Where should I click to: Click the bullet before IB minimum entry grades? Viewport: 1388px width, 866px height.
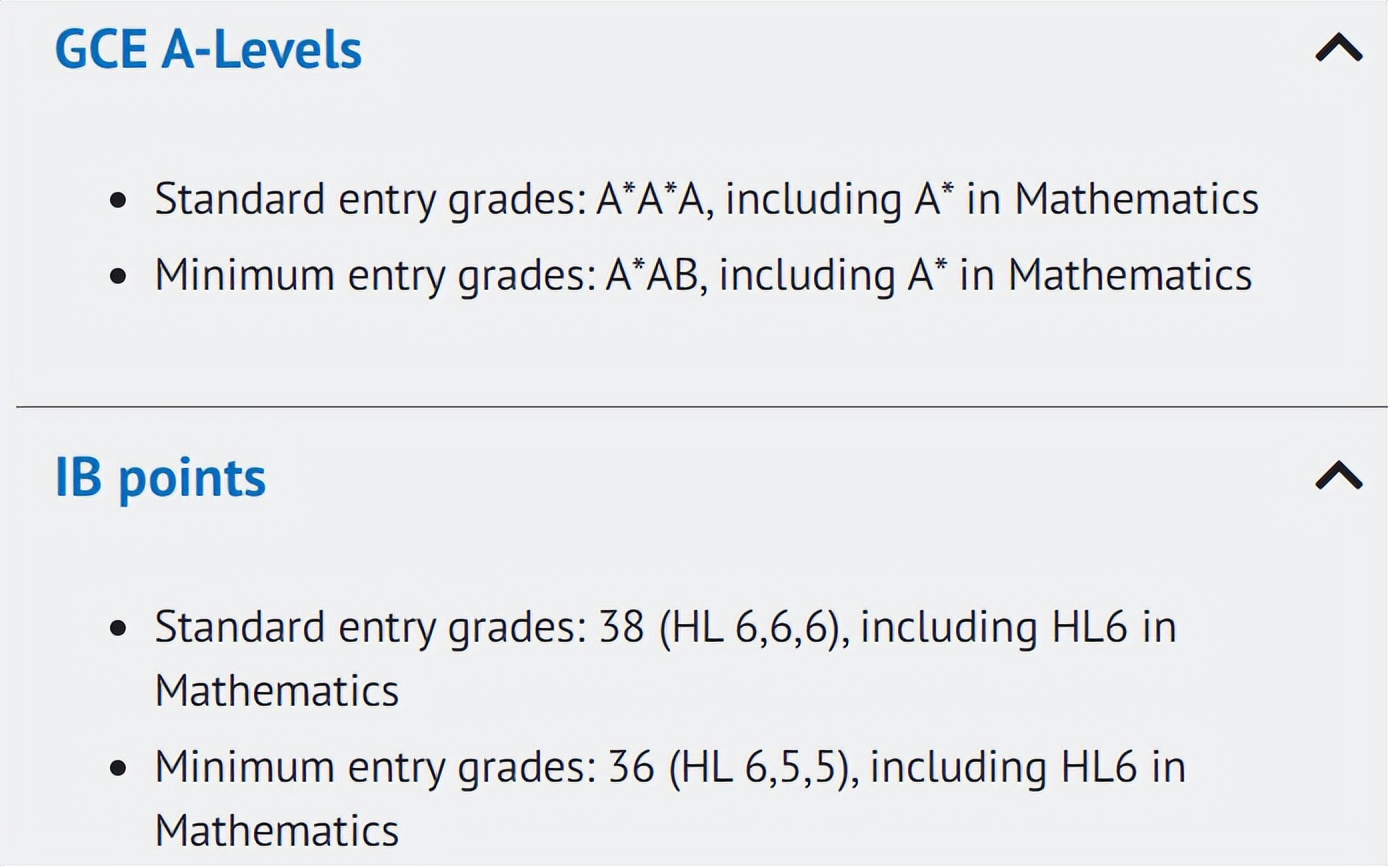[x=120, y=768]
